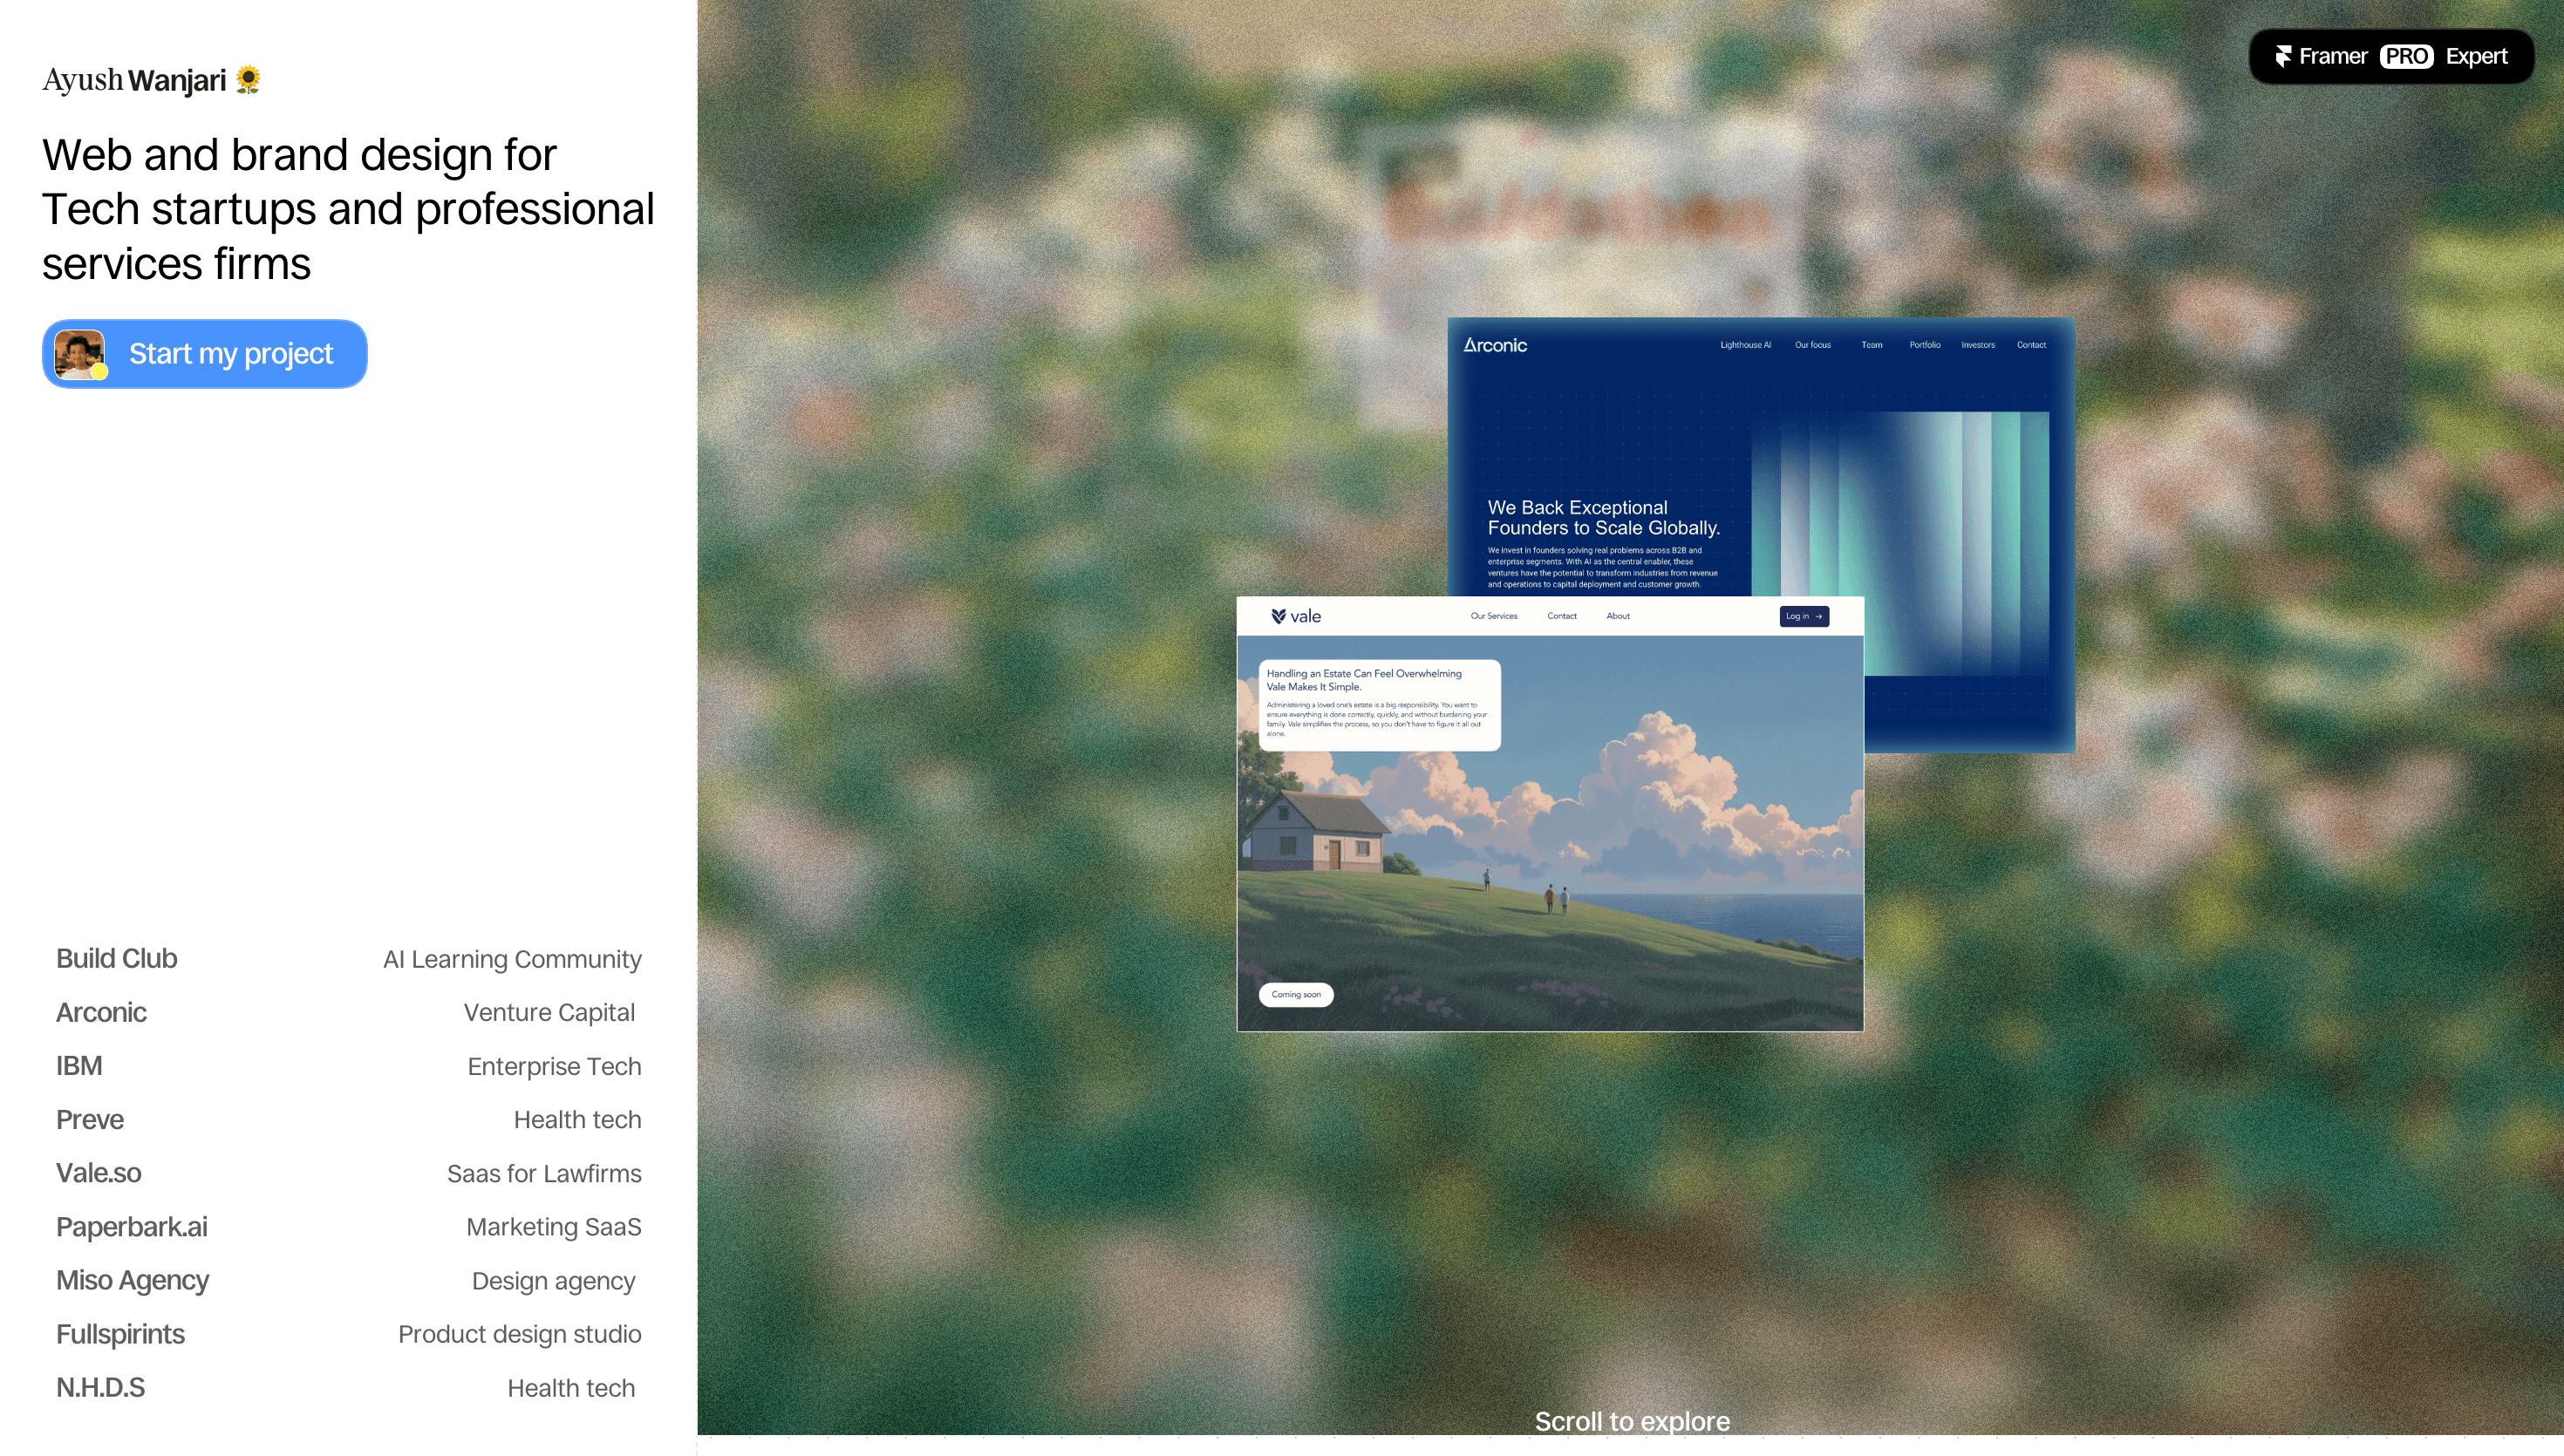Click the Arconic logo in the preview
Image resolution: width=2564 pixels, height=1456 pixels.
click(x=1495, y=345)
